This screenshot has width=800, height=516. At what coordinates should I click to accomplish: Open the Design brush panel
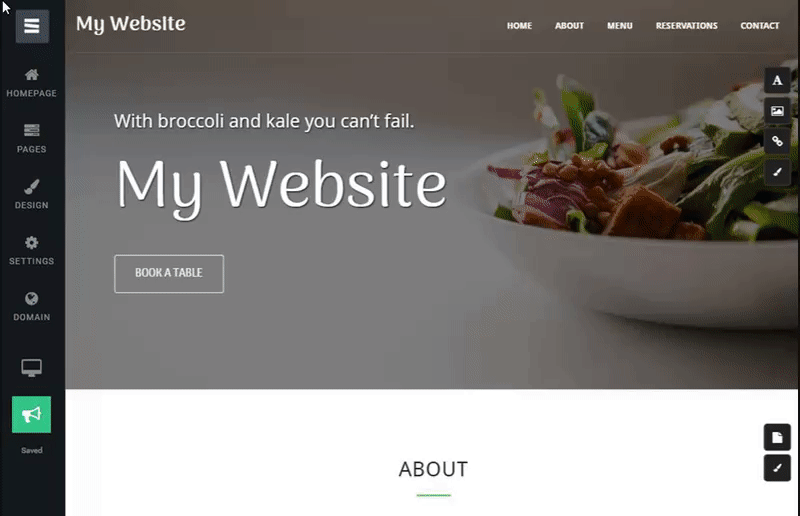pos(32,194)
